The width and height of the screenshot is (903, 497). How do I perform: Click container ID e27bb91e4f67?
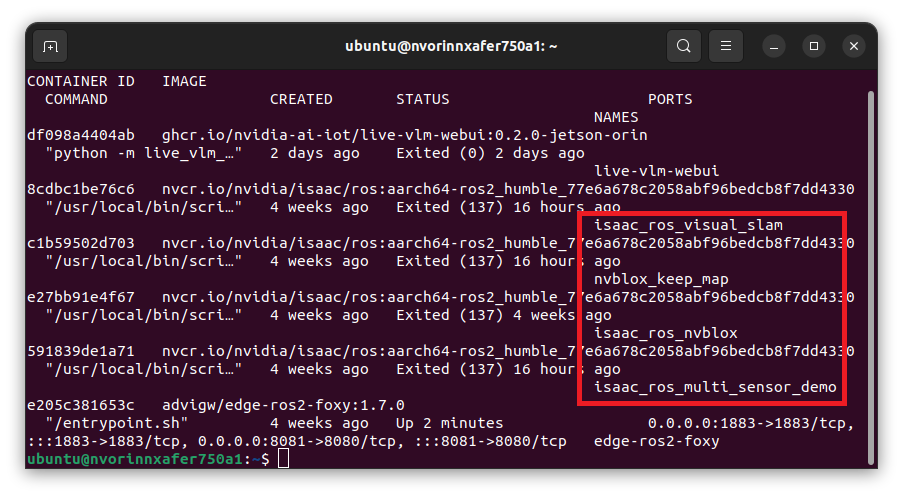80,297
